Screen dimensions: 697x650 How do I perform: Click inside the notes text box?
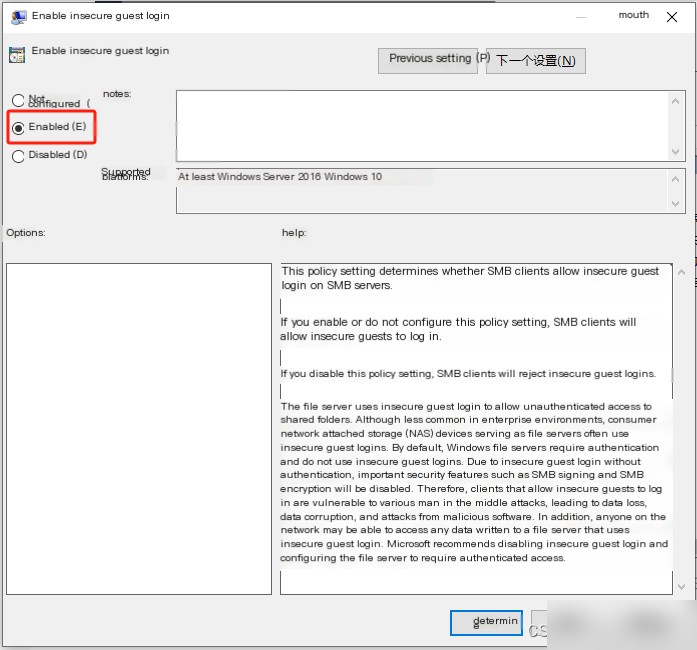coord(422,126)
